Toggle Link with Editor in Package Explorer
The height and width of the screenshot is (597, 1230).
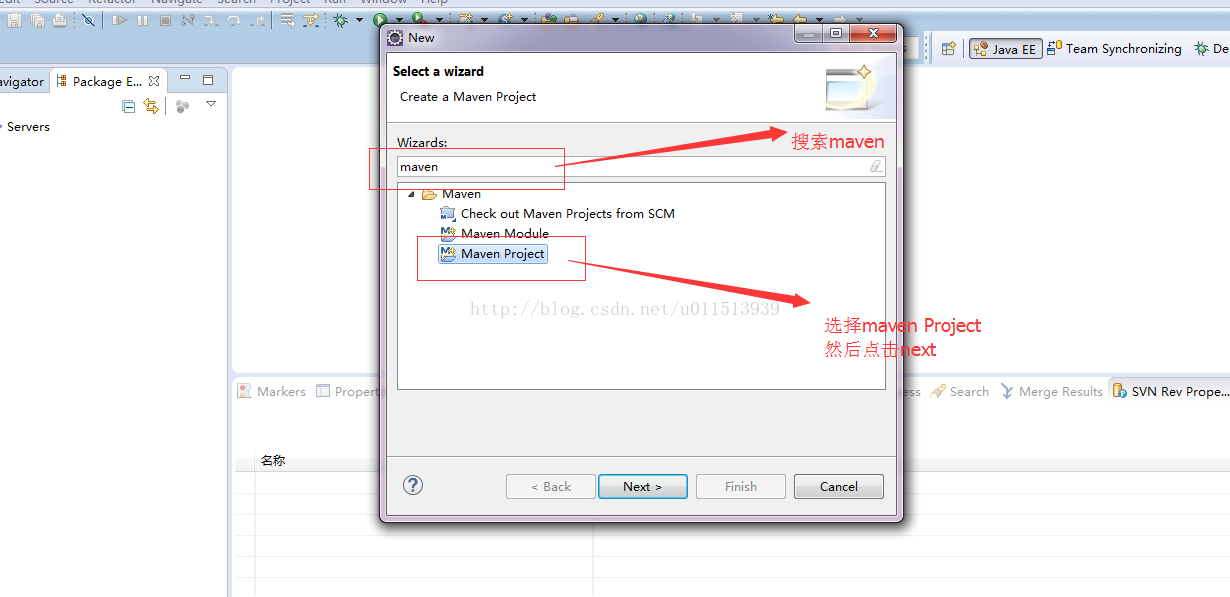point(151,106)
